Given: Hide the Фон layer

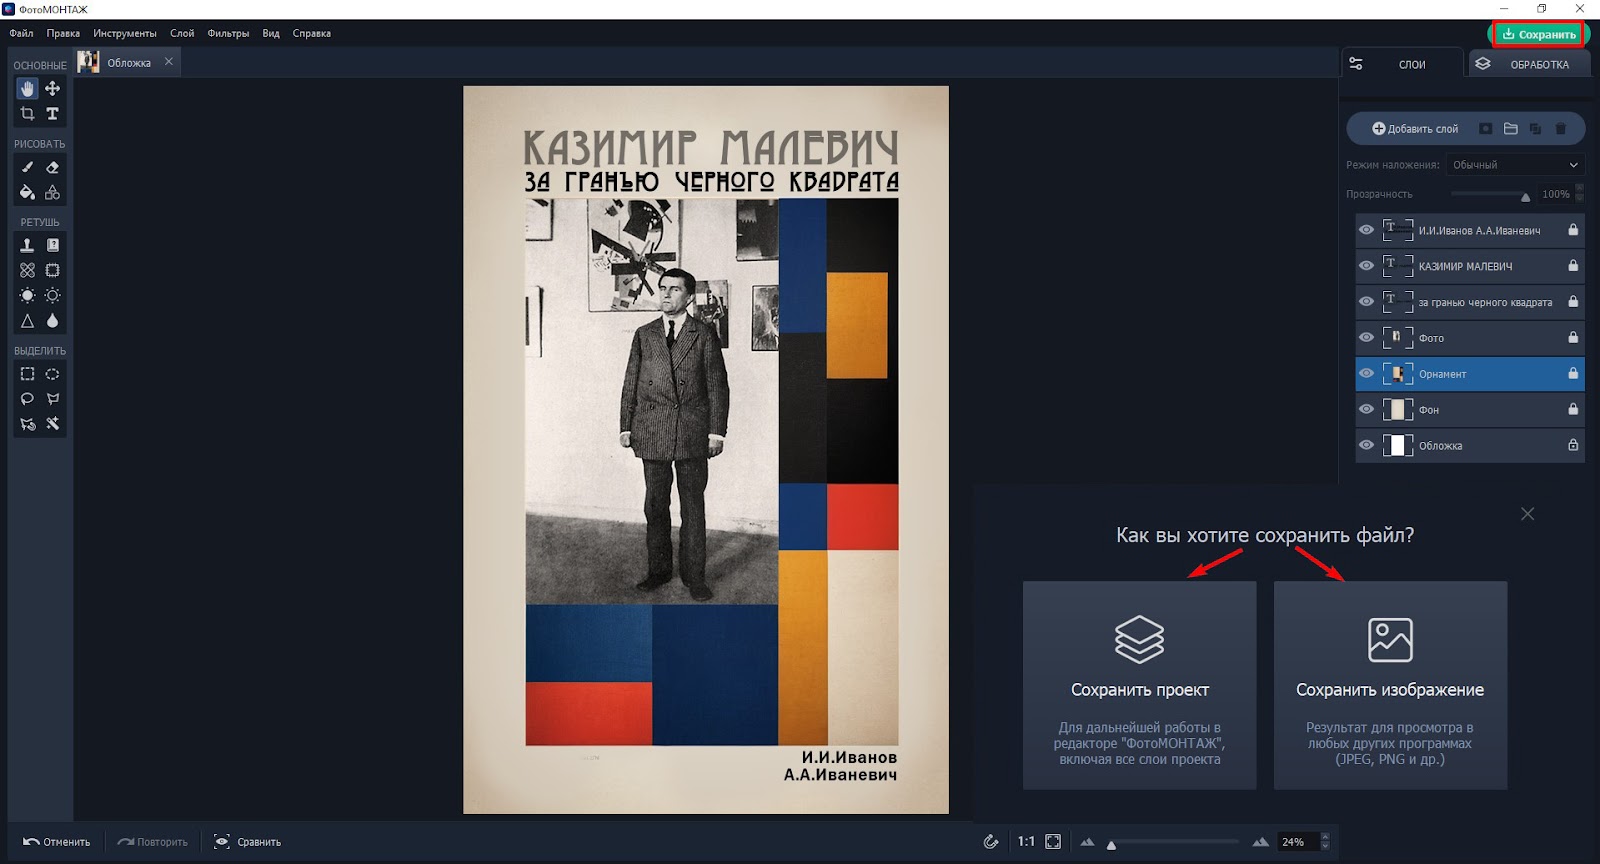Looking at the screenshot, I should [1366, 410].
